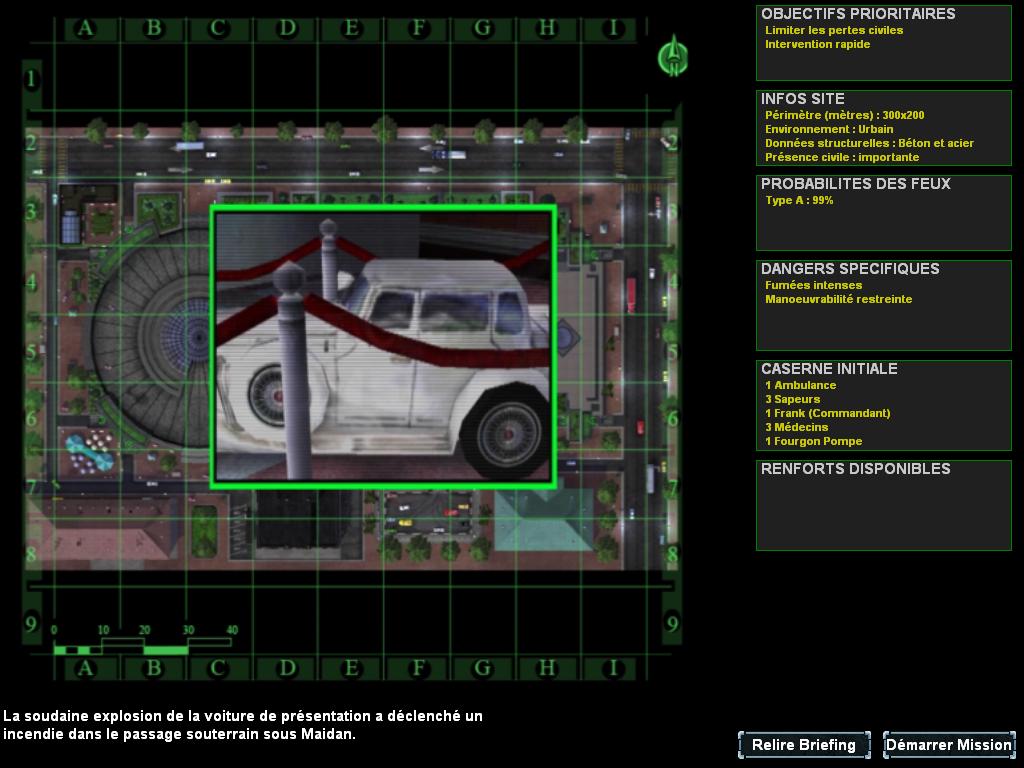Click the white presentation car image
The image size is (1024, 768).
[x=383, y=346]
